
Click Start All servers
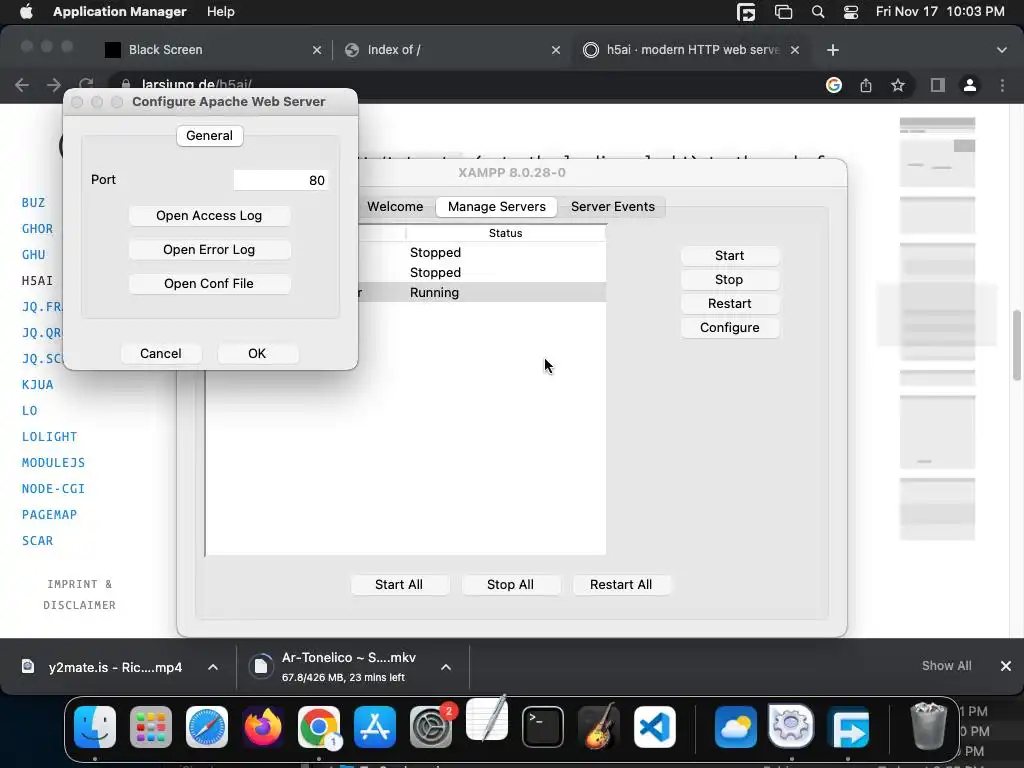[399, 584]
